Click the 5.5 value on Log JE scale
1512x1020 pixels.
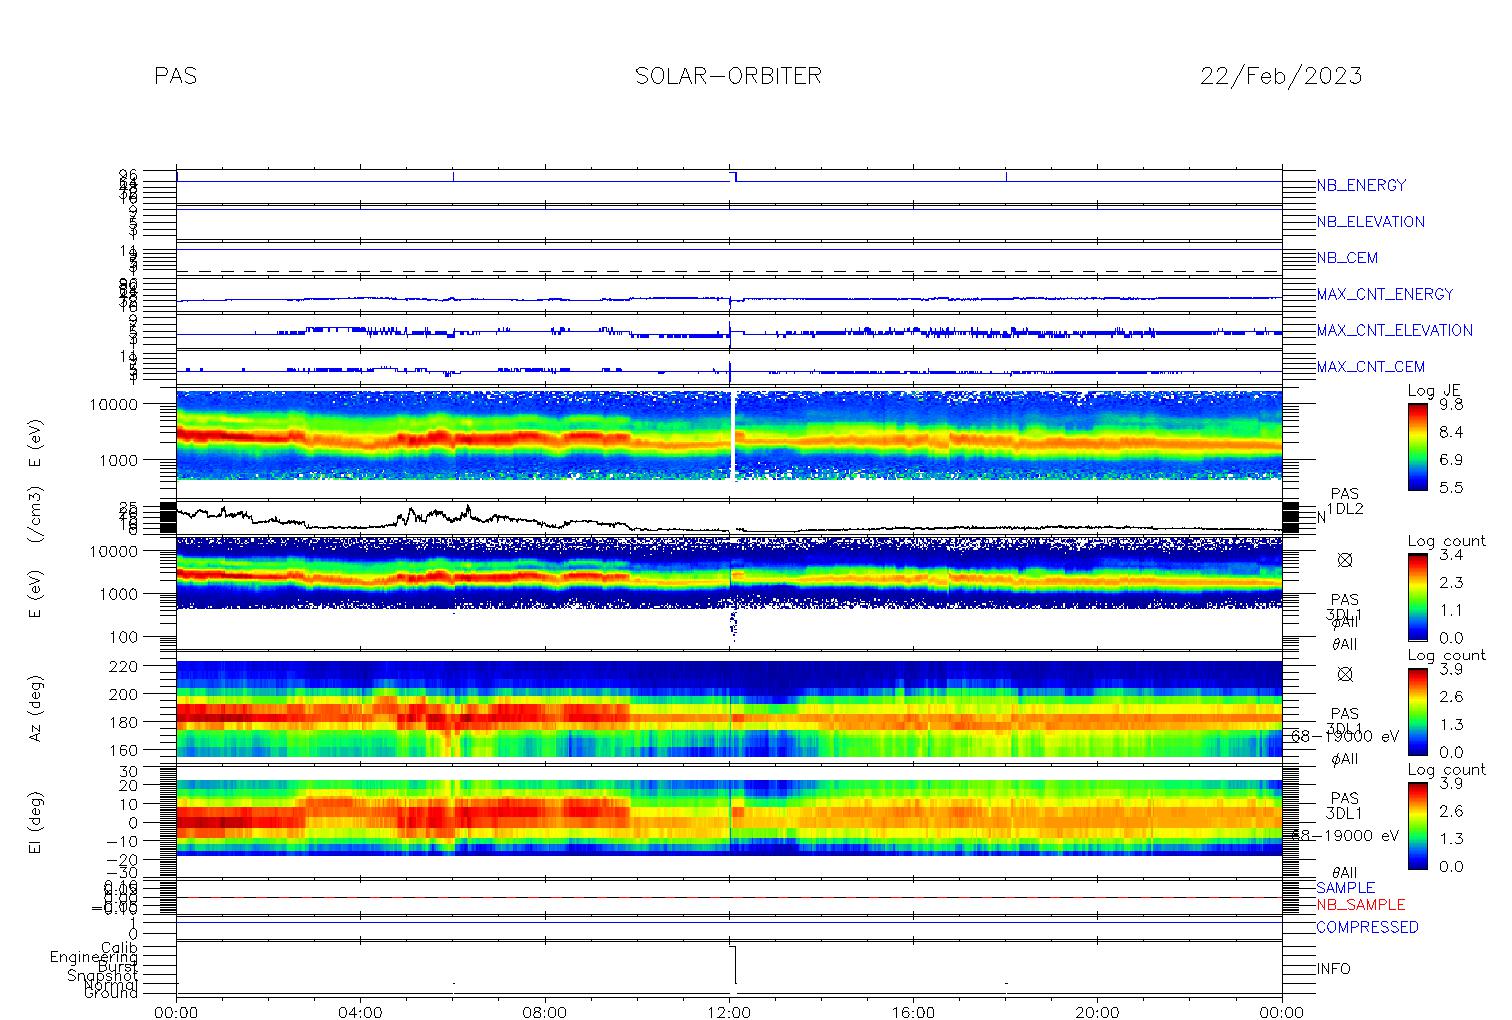[1451, 488]
